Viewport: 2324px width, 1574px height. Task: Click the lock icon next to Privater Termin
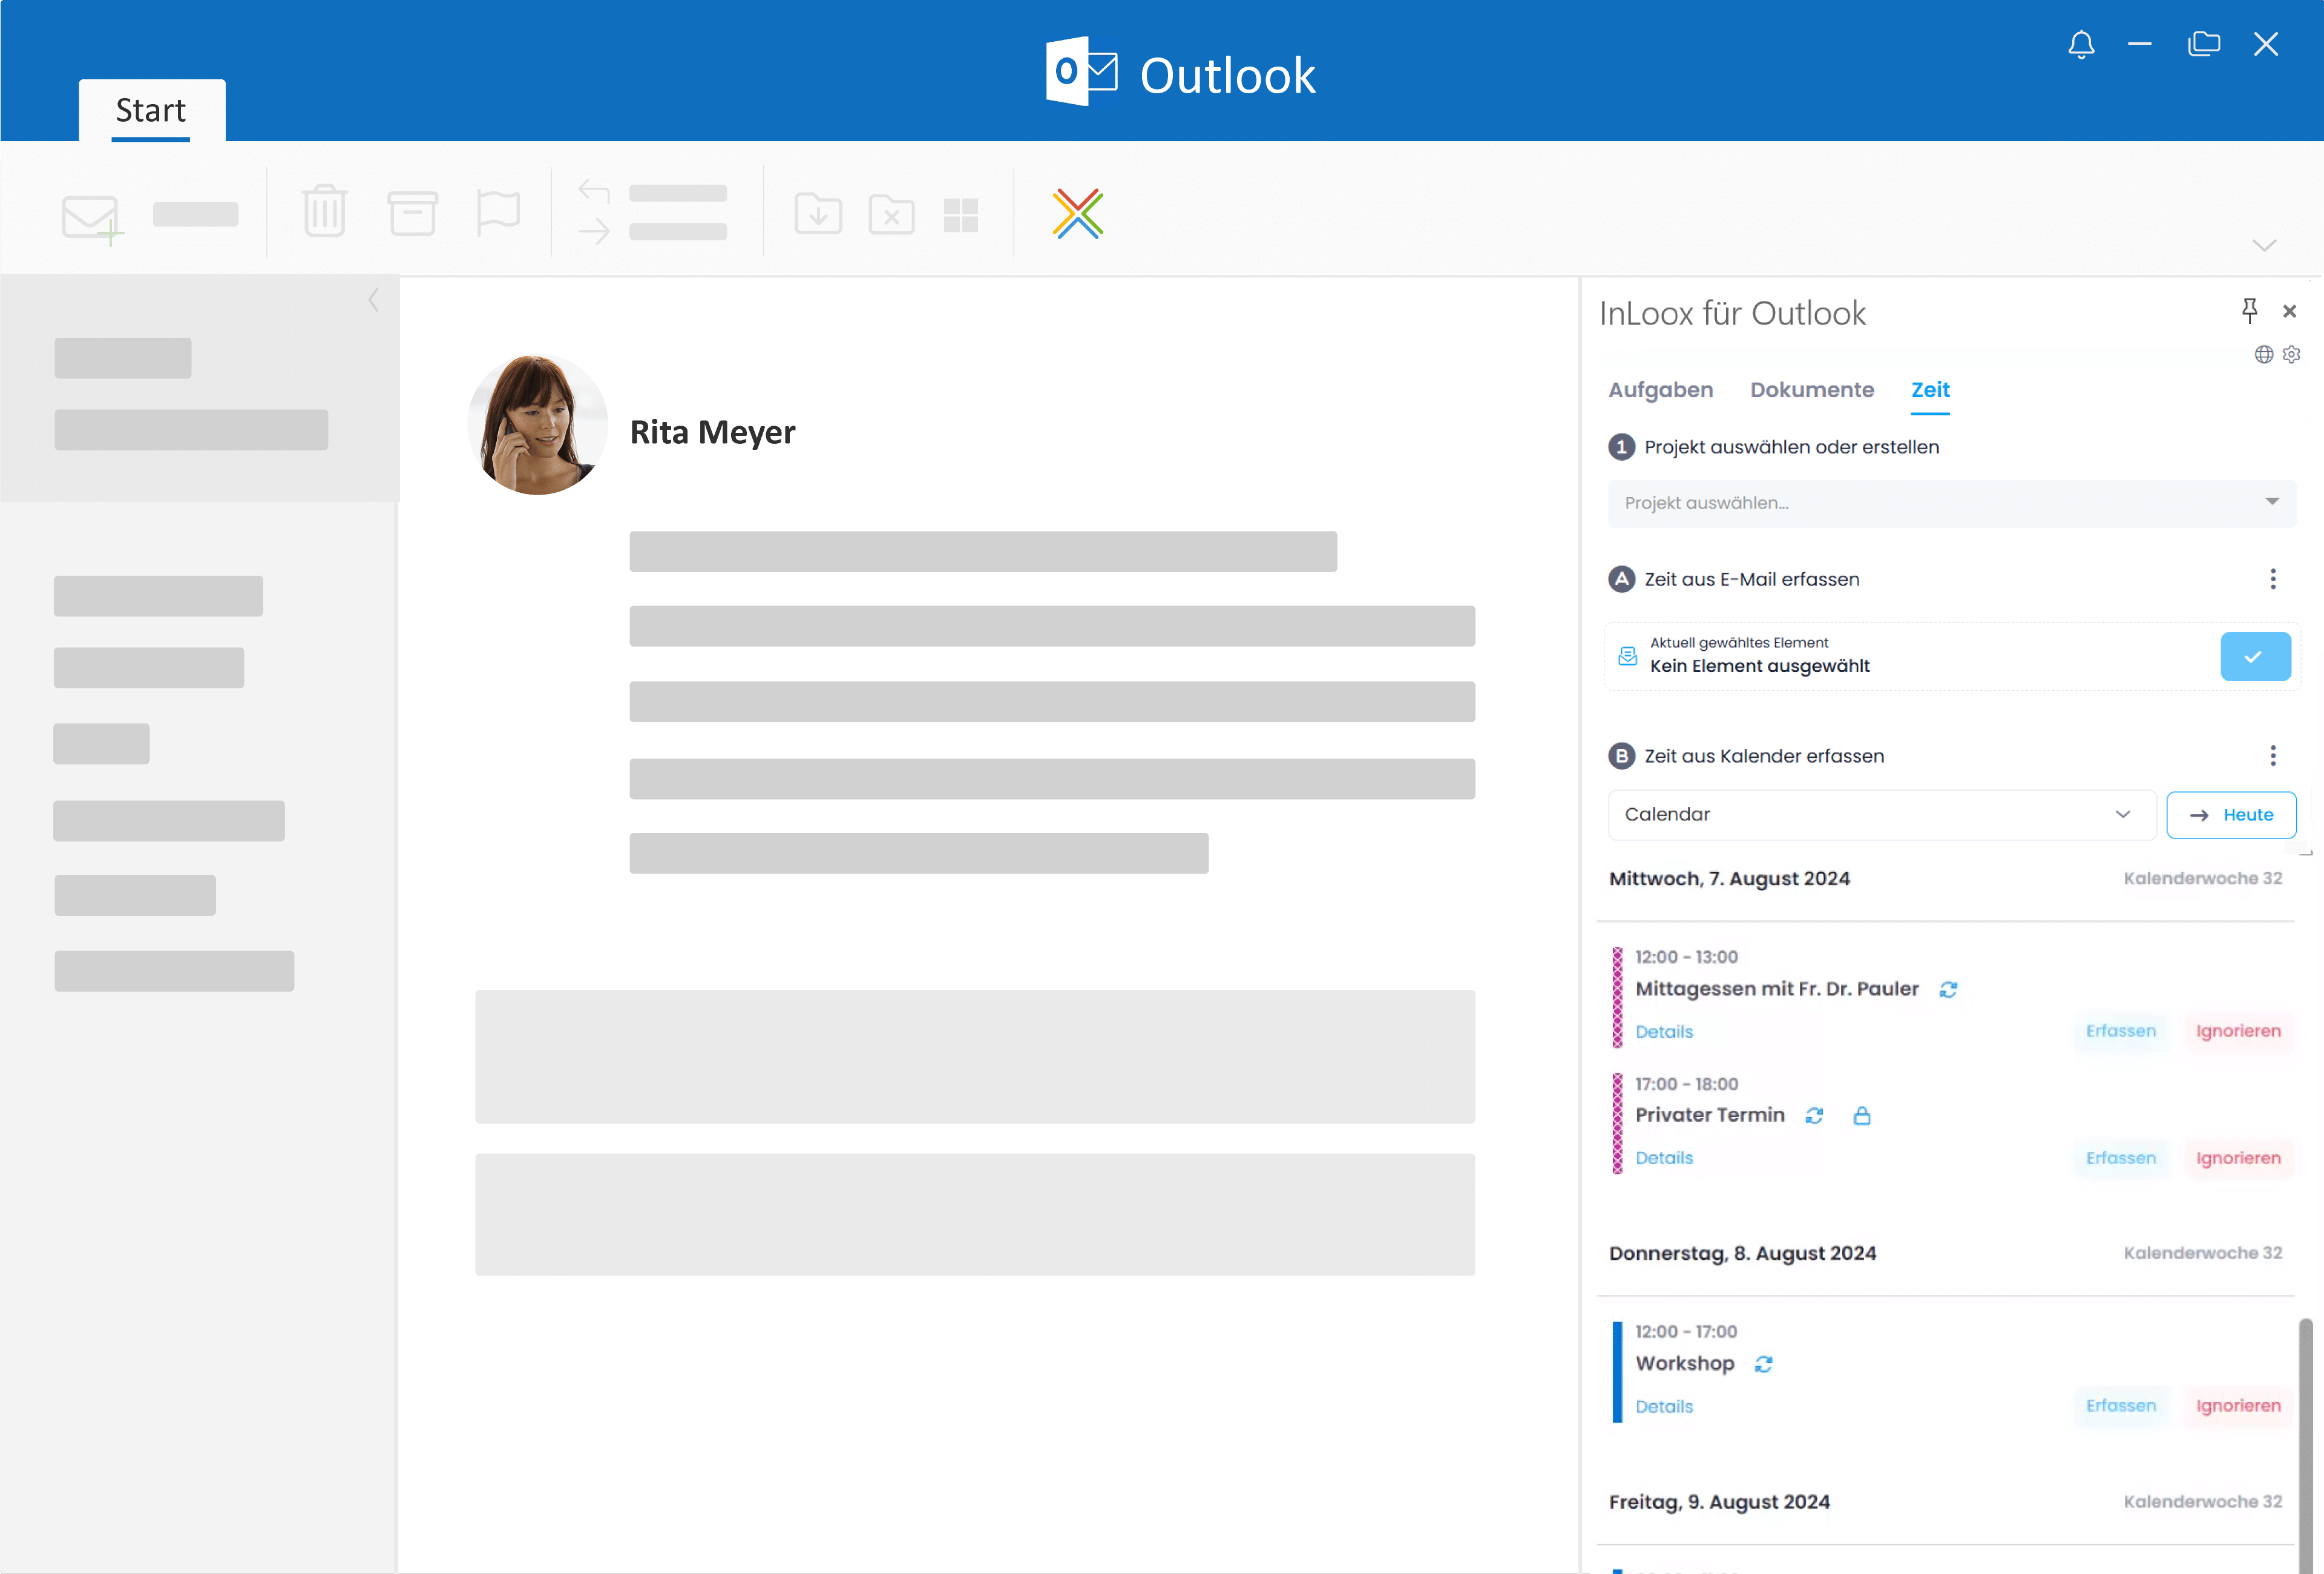(x=1862, y=1116)
